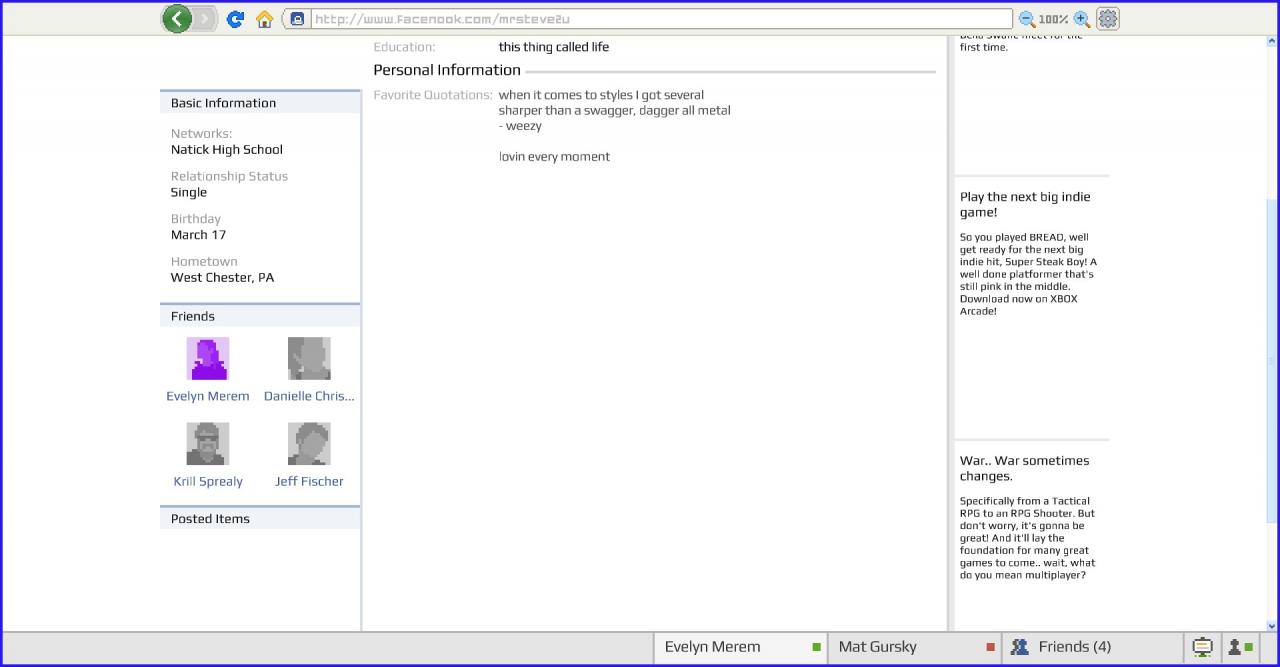The image size is (1280, 667).
Task: Click the URL address bar field
Action: coord(660,19)
